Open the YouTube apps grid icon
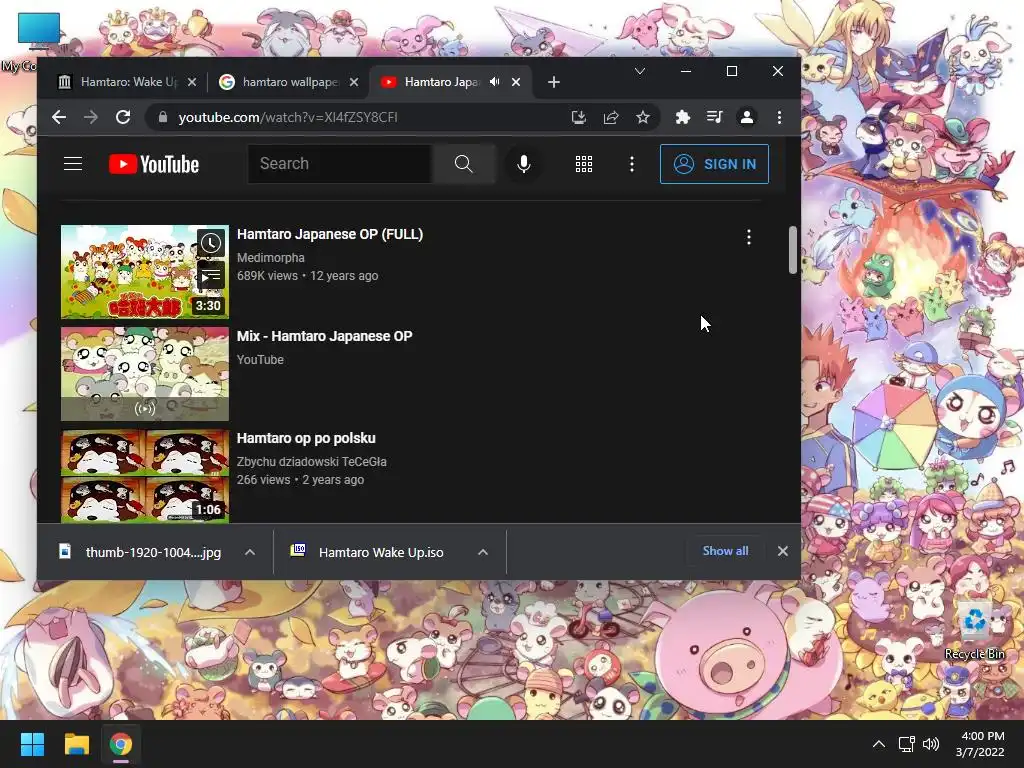This screenshot has width=1024, height=768. [584, 164]
